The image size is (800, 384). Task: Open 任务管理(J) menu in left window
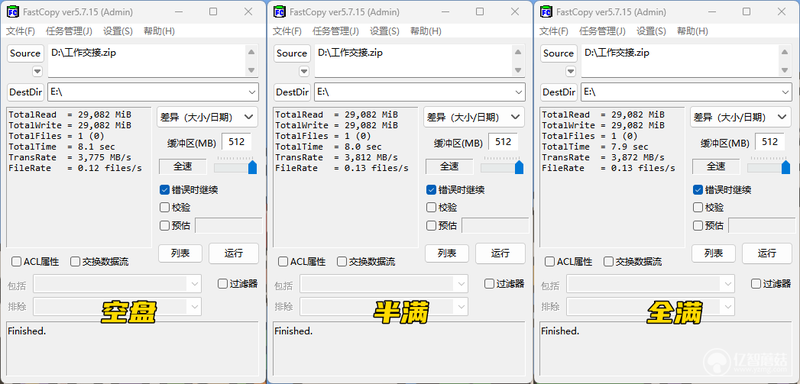click(69, 31)
